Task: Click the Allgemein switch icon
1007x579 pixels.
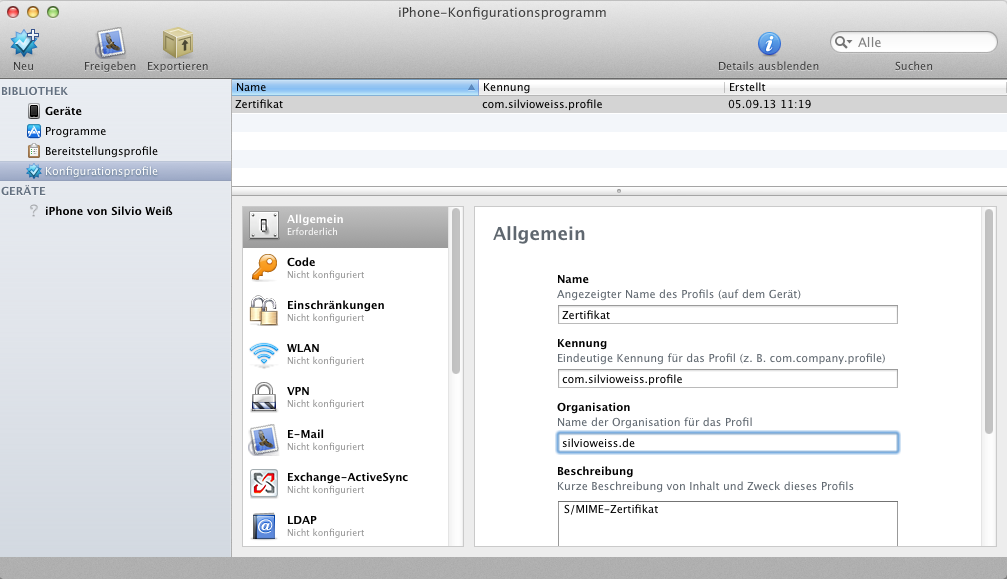Action: (x=264, y=225)
